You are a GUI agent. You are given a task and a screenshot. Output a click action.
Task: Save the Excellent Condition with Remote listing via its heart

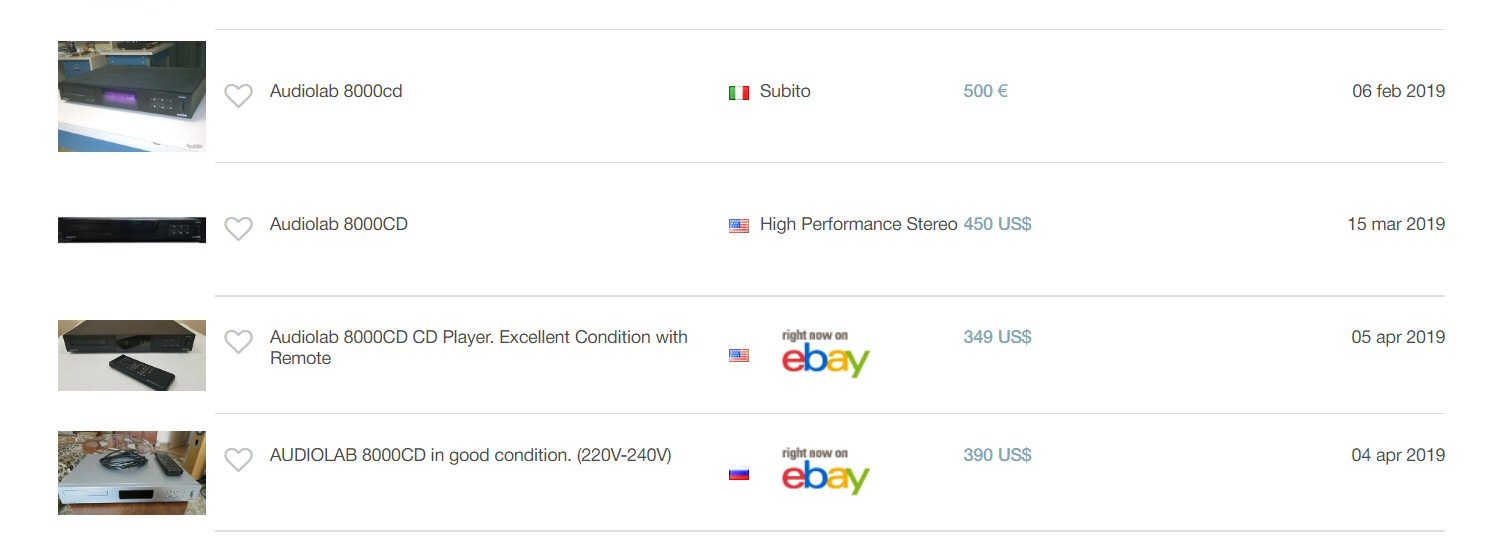pyautogui.click(x=238, y=342)
